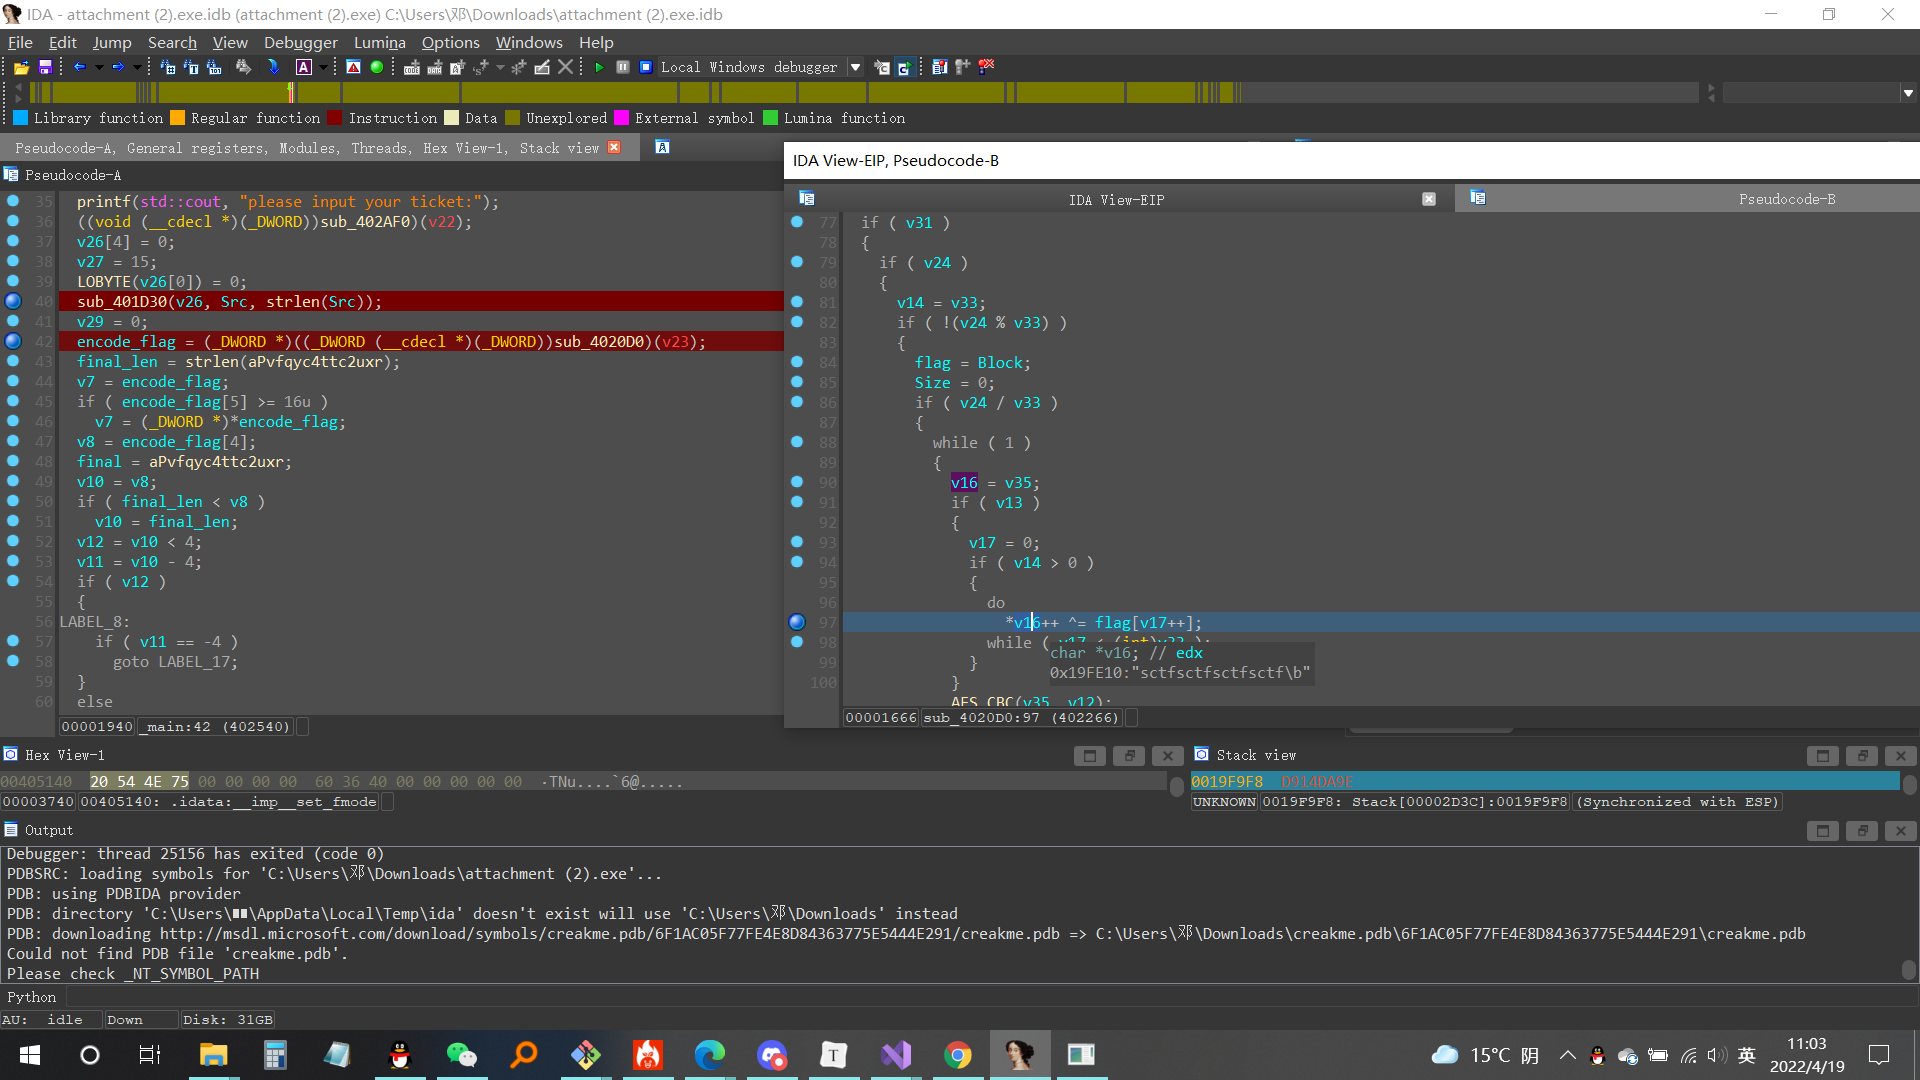Toggle breakpoint dot at line 90 v16 = v35
Viewport: 1920px width, 1080px height.
[x=797, y=481]
